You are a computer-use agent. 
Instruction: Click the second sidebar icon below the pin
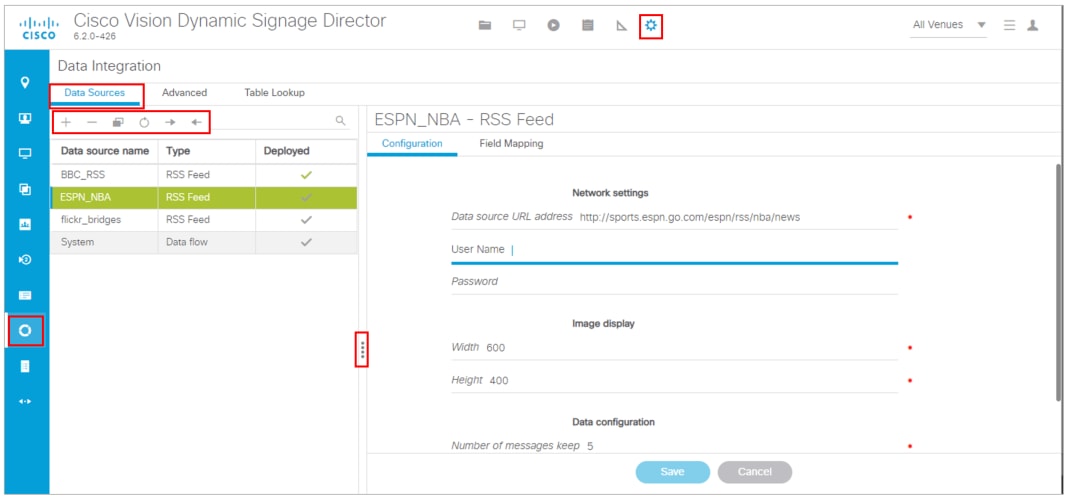coord(26,118)
